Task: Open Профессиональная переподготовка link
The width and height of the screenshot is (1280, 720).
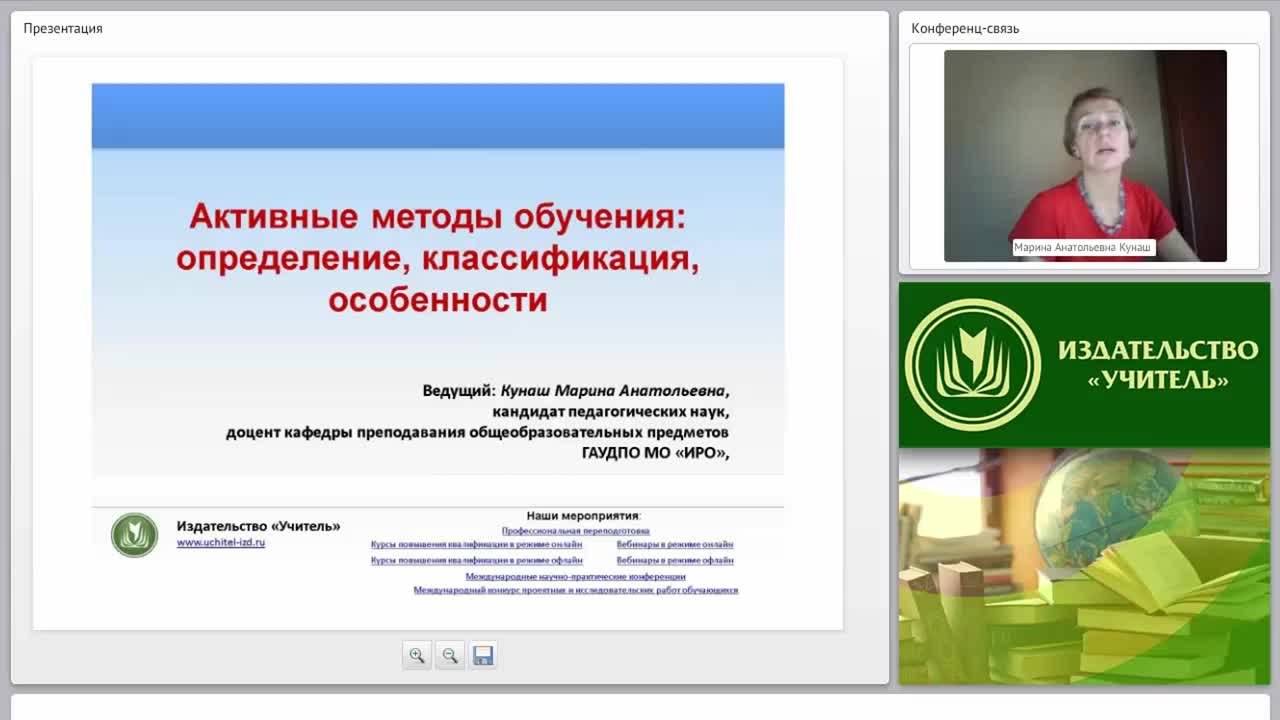Action: [x=575, y=531]
